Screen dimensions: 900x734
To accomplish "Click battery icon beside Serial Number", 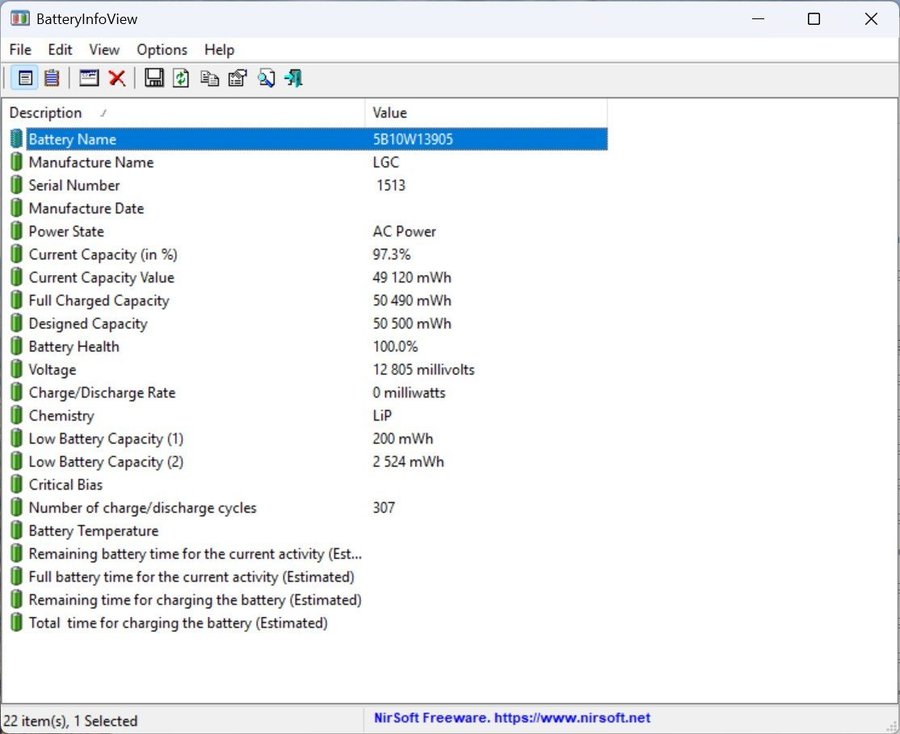I will (17, 185).
